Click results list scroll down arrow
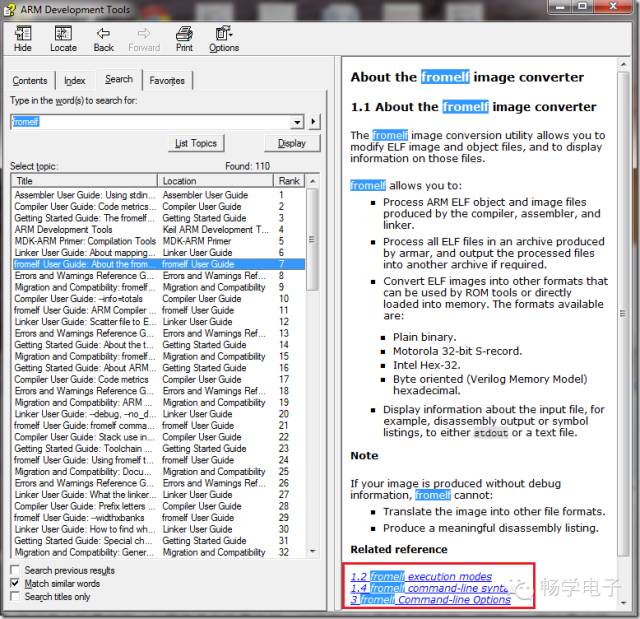Image resolution: width=640 pixels, height=619 pixels. tap(313, 551)
